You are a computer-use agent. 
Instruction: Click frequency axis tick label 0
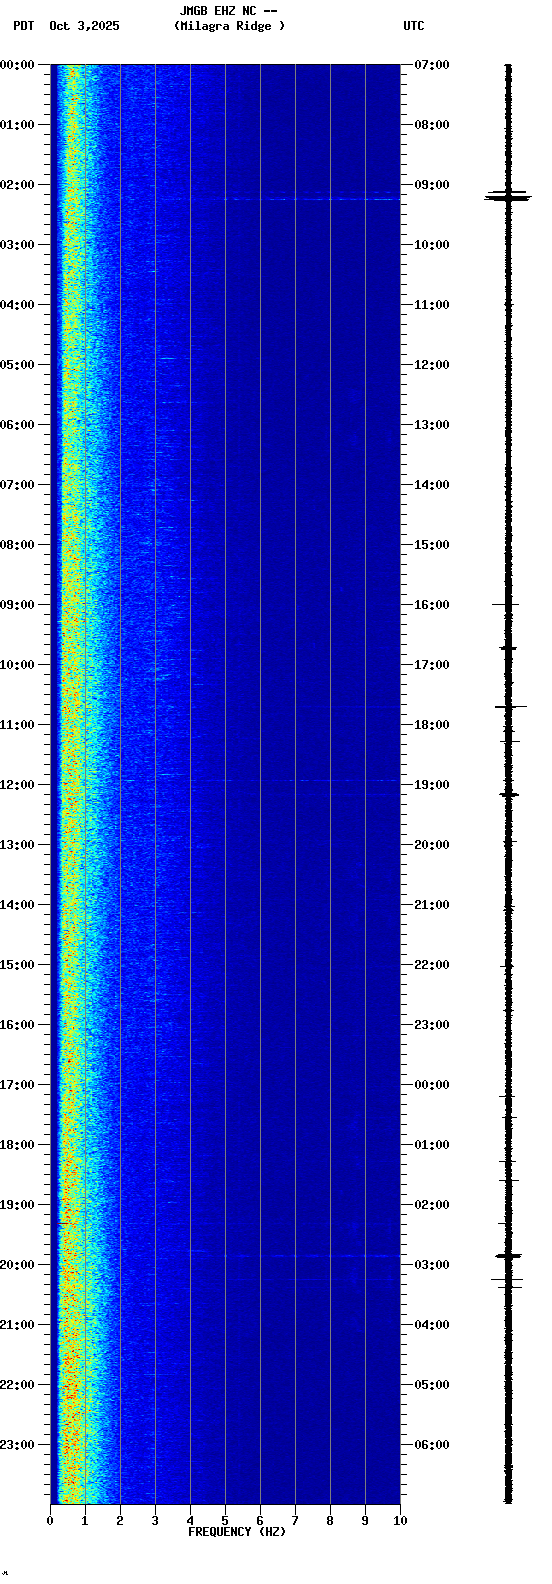pyautogui.click(x=50, y=1521)
